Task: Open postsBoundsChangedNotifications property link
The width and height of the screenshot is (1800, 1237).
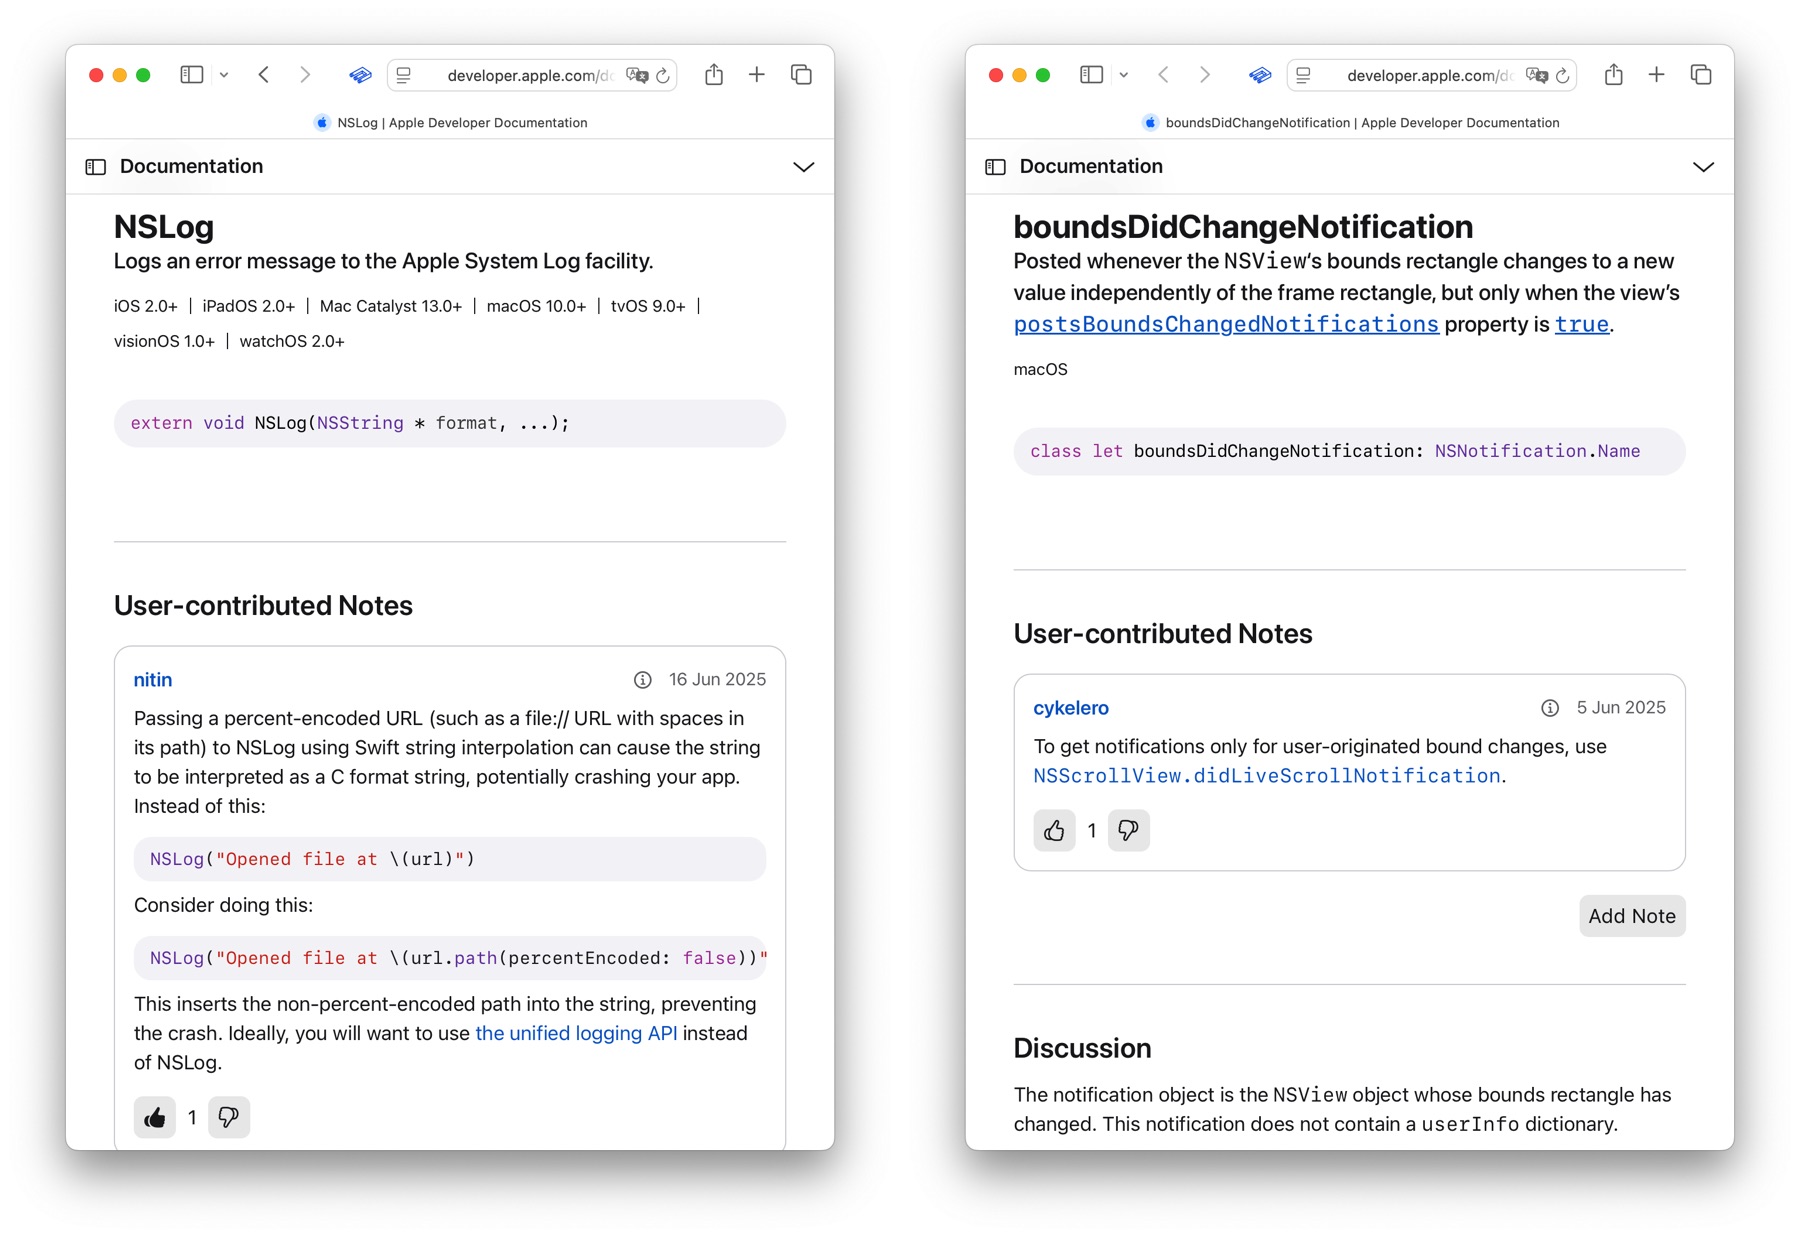Action: click(1226, 324)
